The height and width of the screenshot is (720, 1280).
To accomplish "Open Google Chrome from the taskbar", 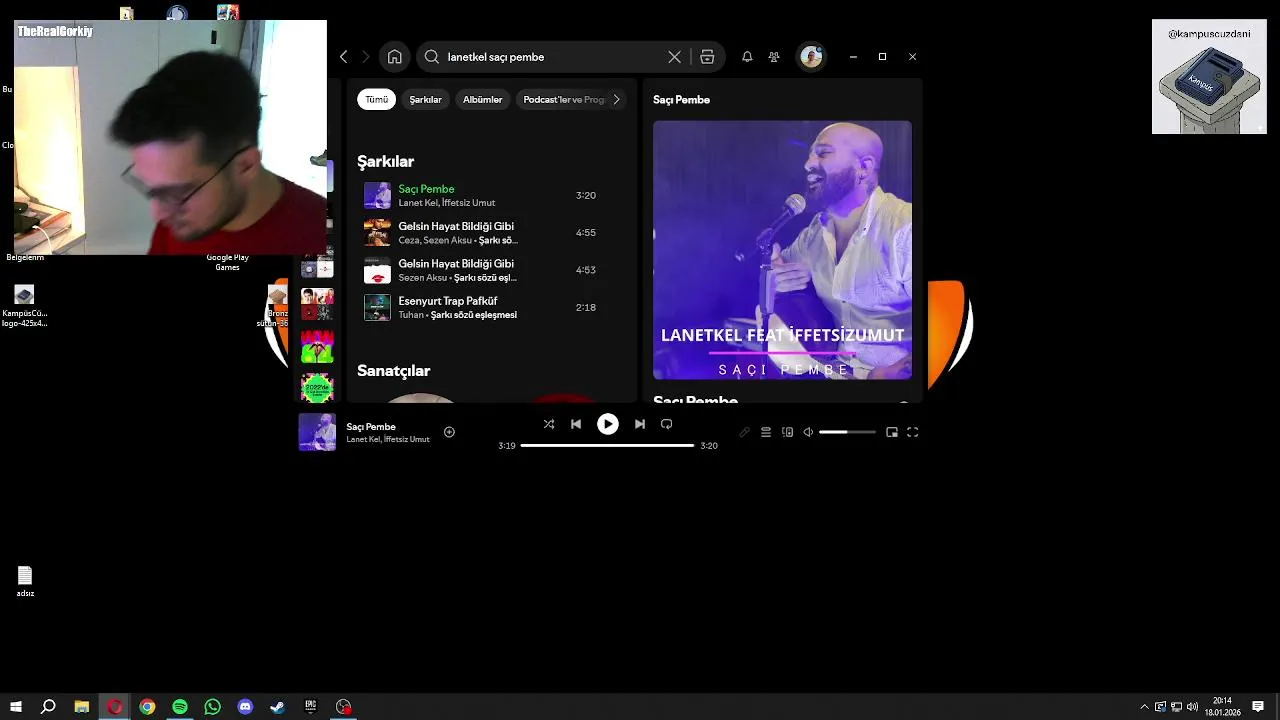I will [x=147, y=707].
